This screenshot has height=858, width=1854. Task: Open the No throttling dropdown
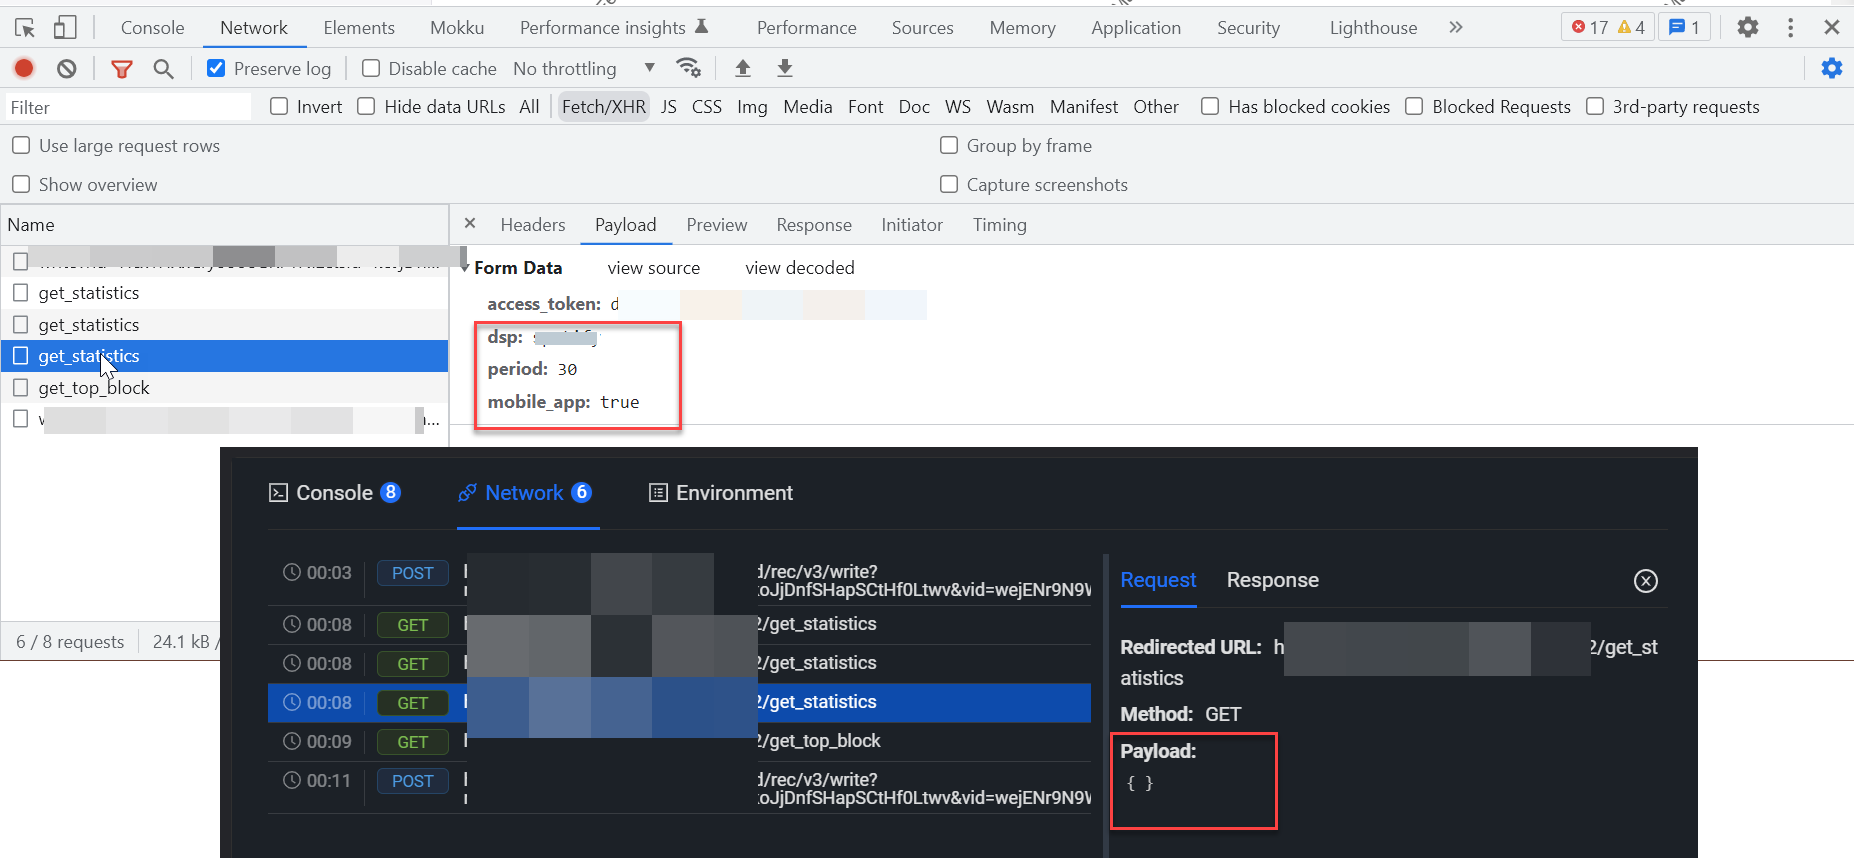pyautogui.click(x=584, y=68)
